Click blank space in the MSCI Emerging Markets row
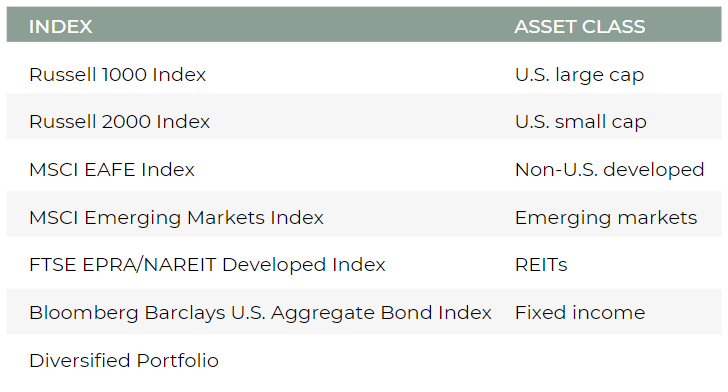The width and height of the screenshot is (728, 392). [418, 214]
